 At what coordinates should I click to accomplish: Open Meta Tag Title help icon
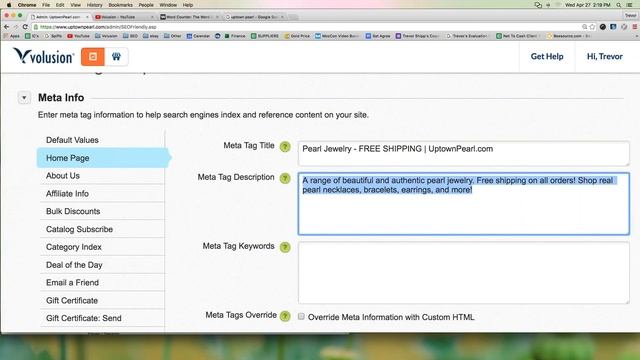tap(285, 147)
